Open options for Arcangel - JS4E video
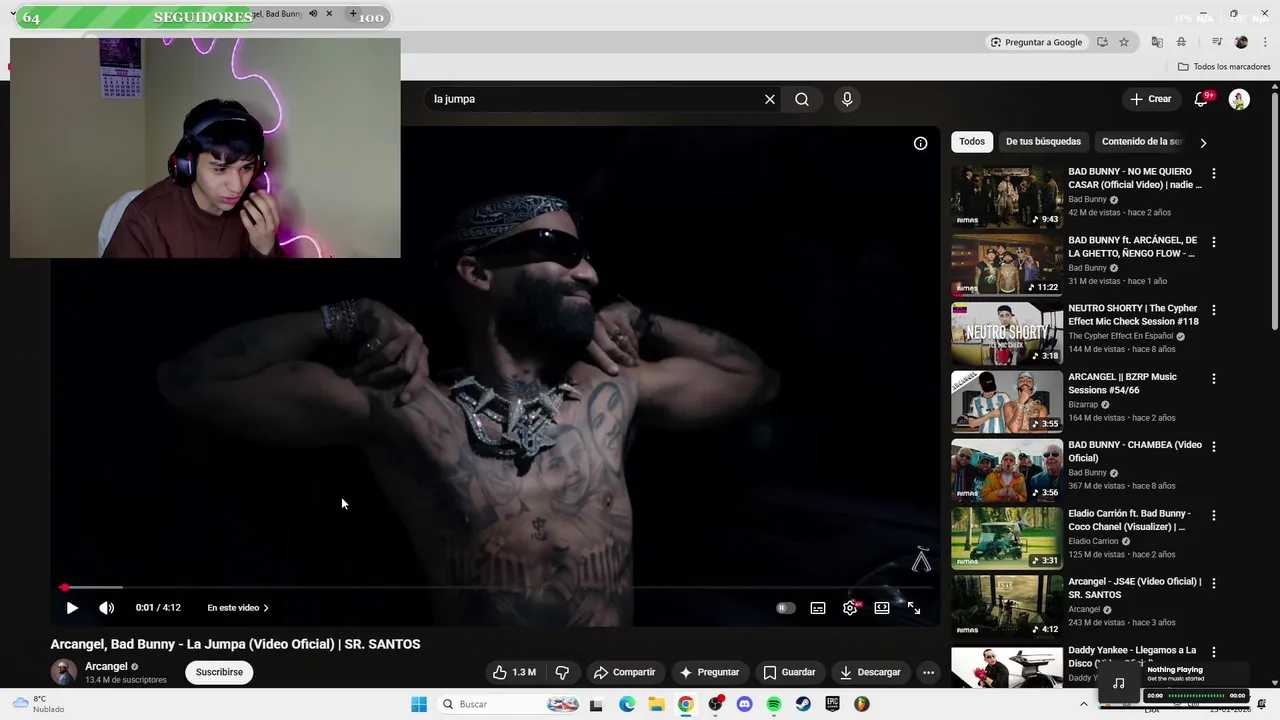Viewport: 1280px width, 720px height. tap(1214, 583)
